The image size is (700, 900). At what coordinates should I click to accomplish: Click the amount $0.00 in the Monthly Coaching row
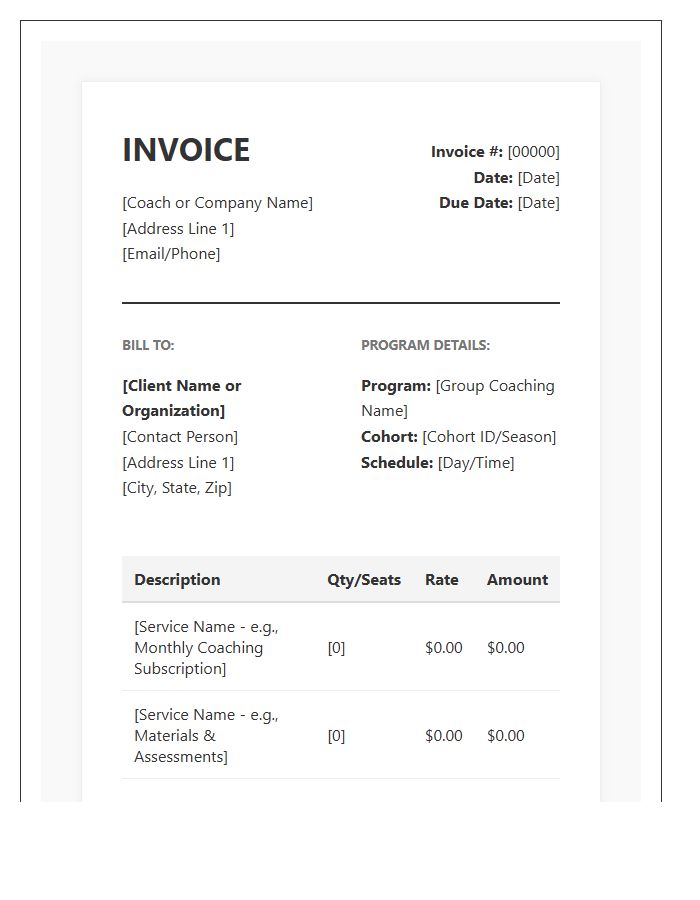click(505, 647)
